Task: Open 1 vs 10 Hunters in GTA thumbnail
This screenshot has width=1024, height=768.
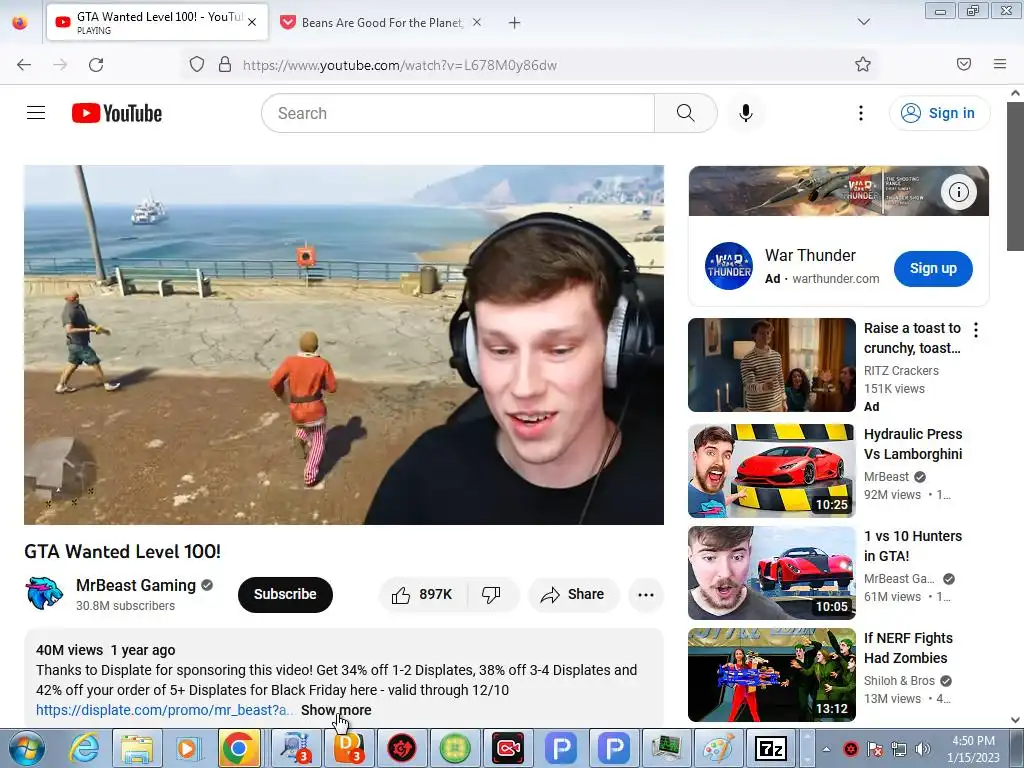Action: [x=771, y=573]
